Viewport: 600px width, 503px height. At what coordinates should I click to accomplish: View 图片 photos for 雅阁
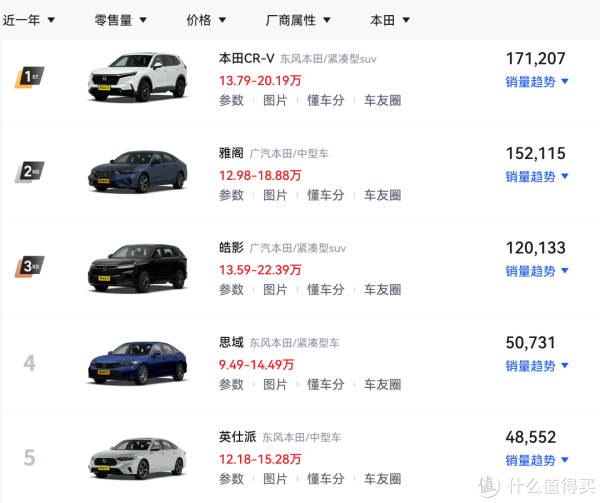click(275, 195)
